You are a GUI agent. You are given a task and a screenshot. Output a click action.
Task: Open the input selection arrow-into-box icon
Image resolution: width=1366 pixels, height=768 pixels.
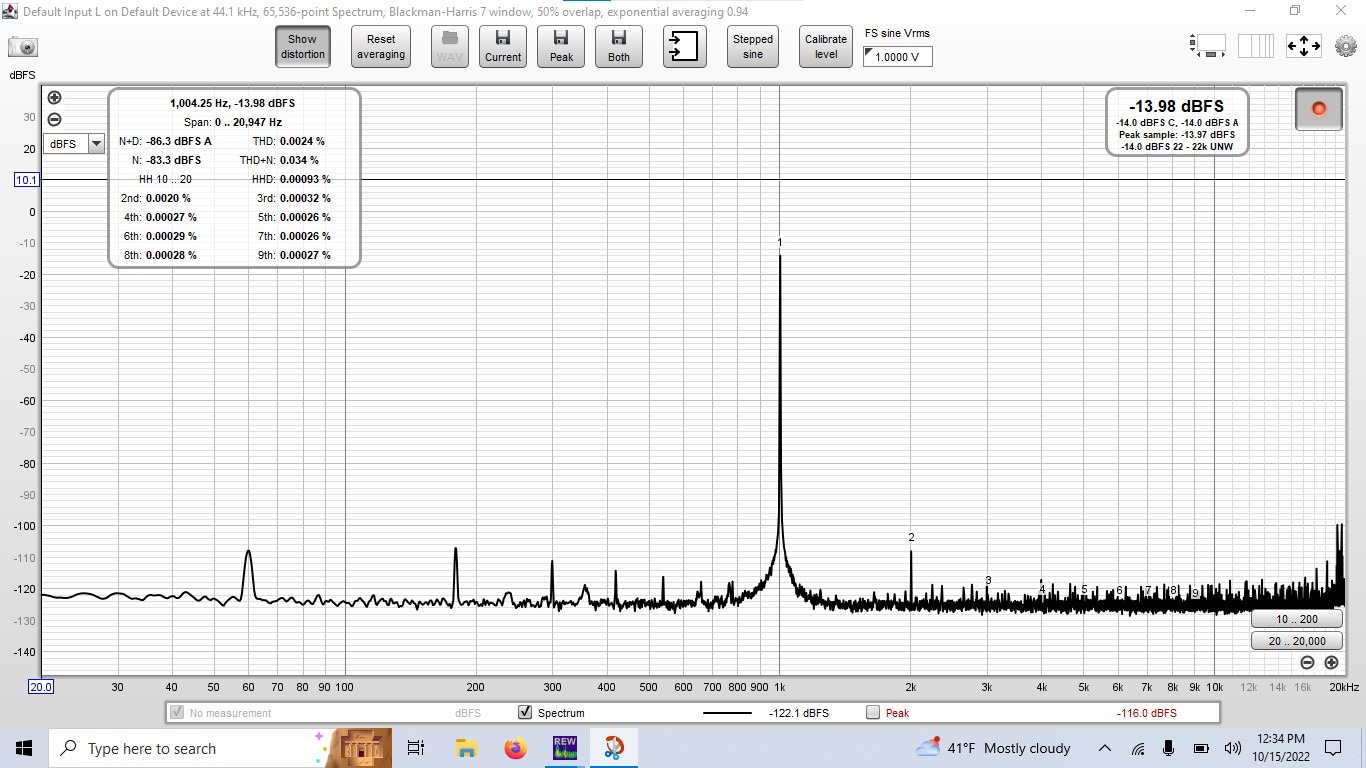click(x=685, y=47)
